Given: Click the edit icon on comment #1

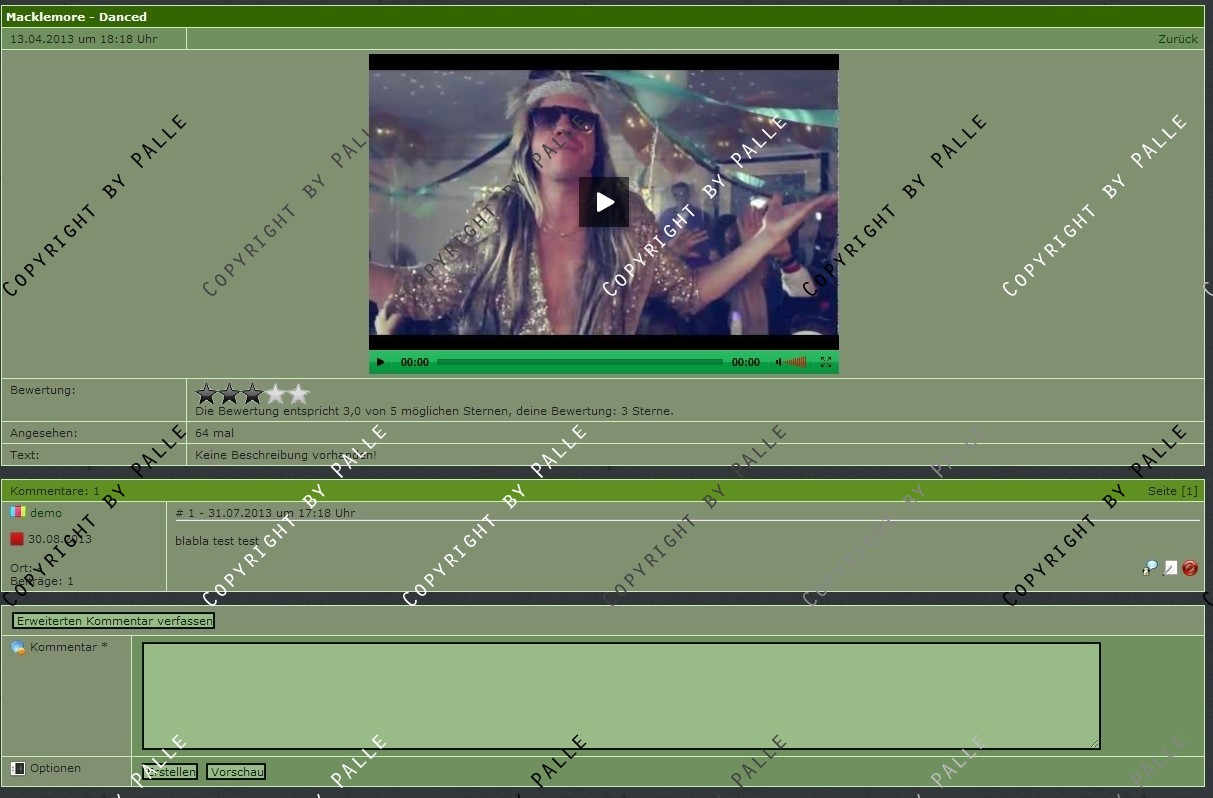Looking at the screenshot, I should pos(1170,568).
